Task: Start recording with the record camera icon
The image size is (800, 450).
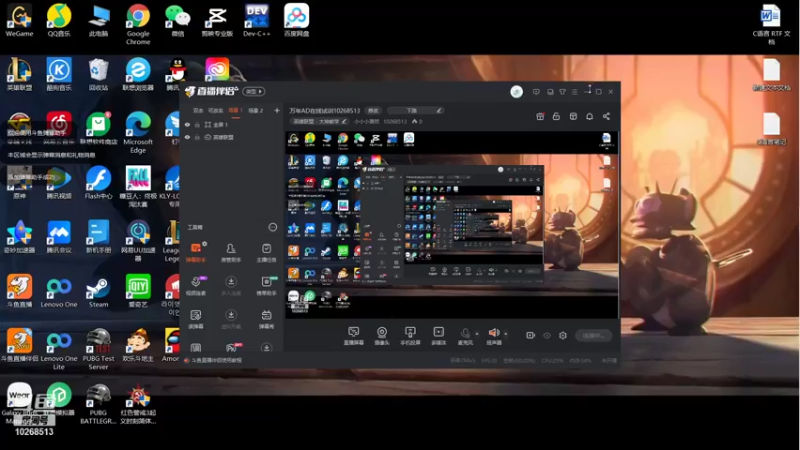Action: click(531, 335)
